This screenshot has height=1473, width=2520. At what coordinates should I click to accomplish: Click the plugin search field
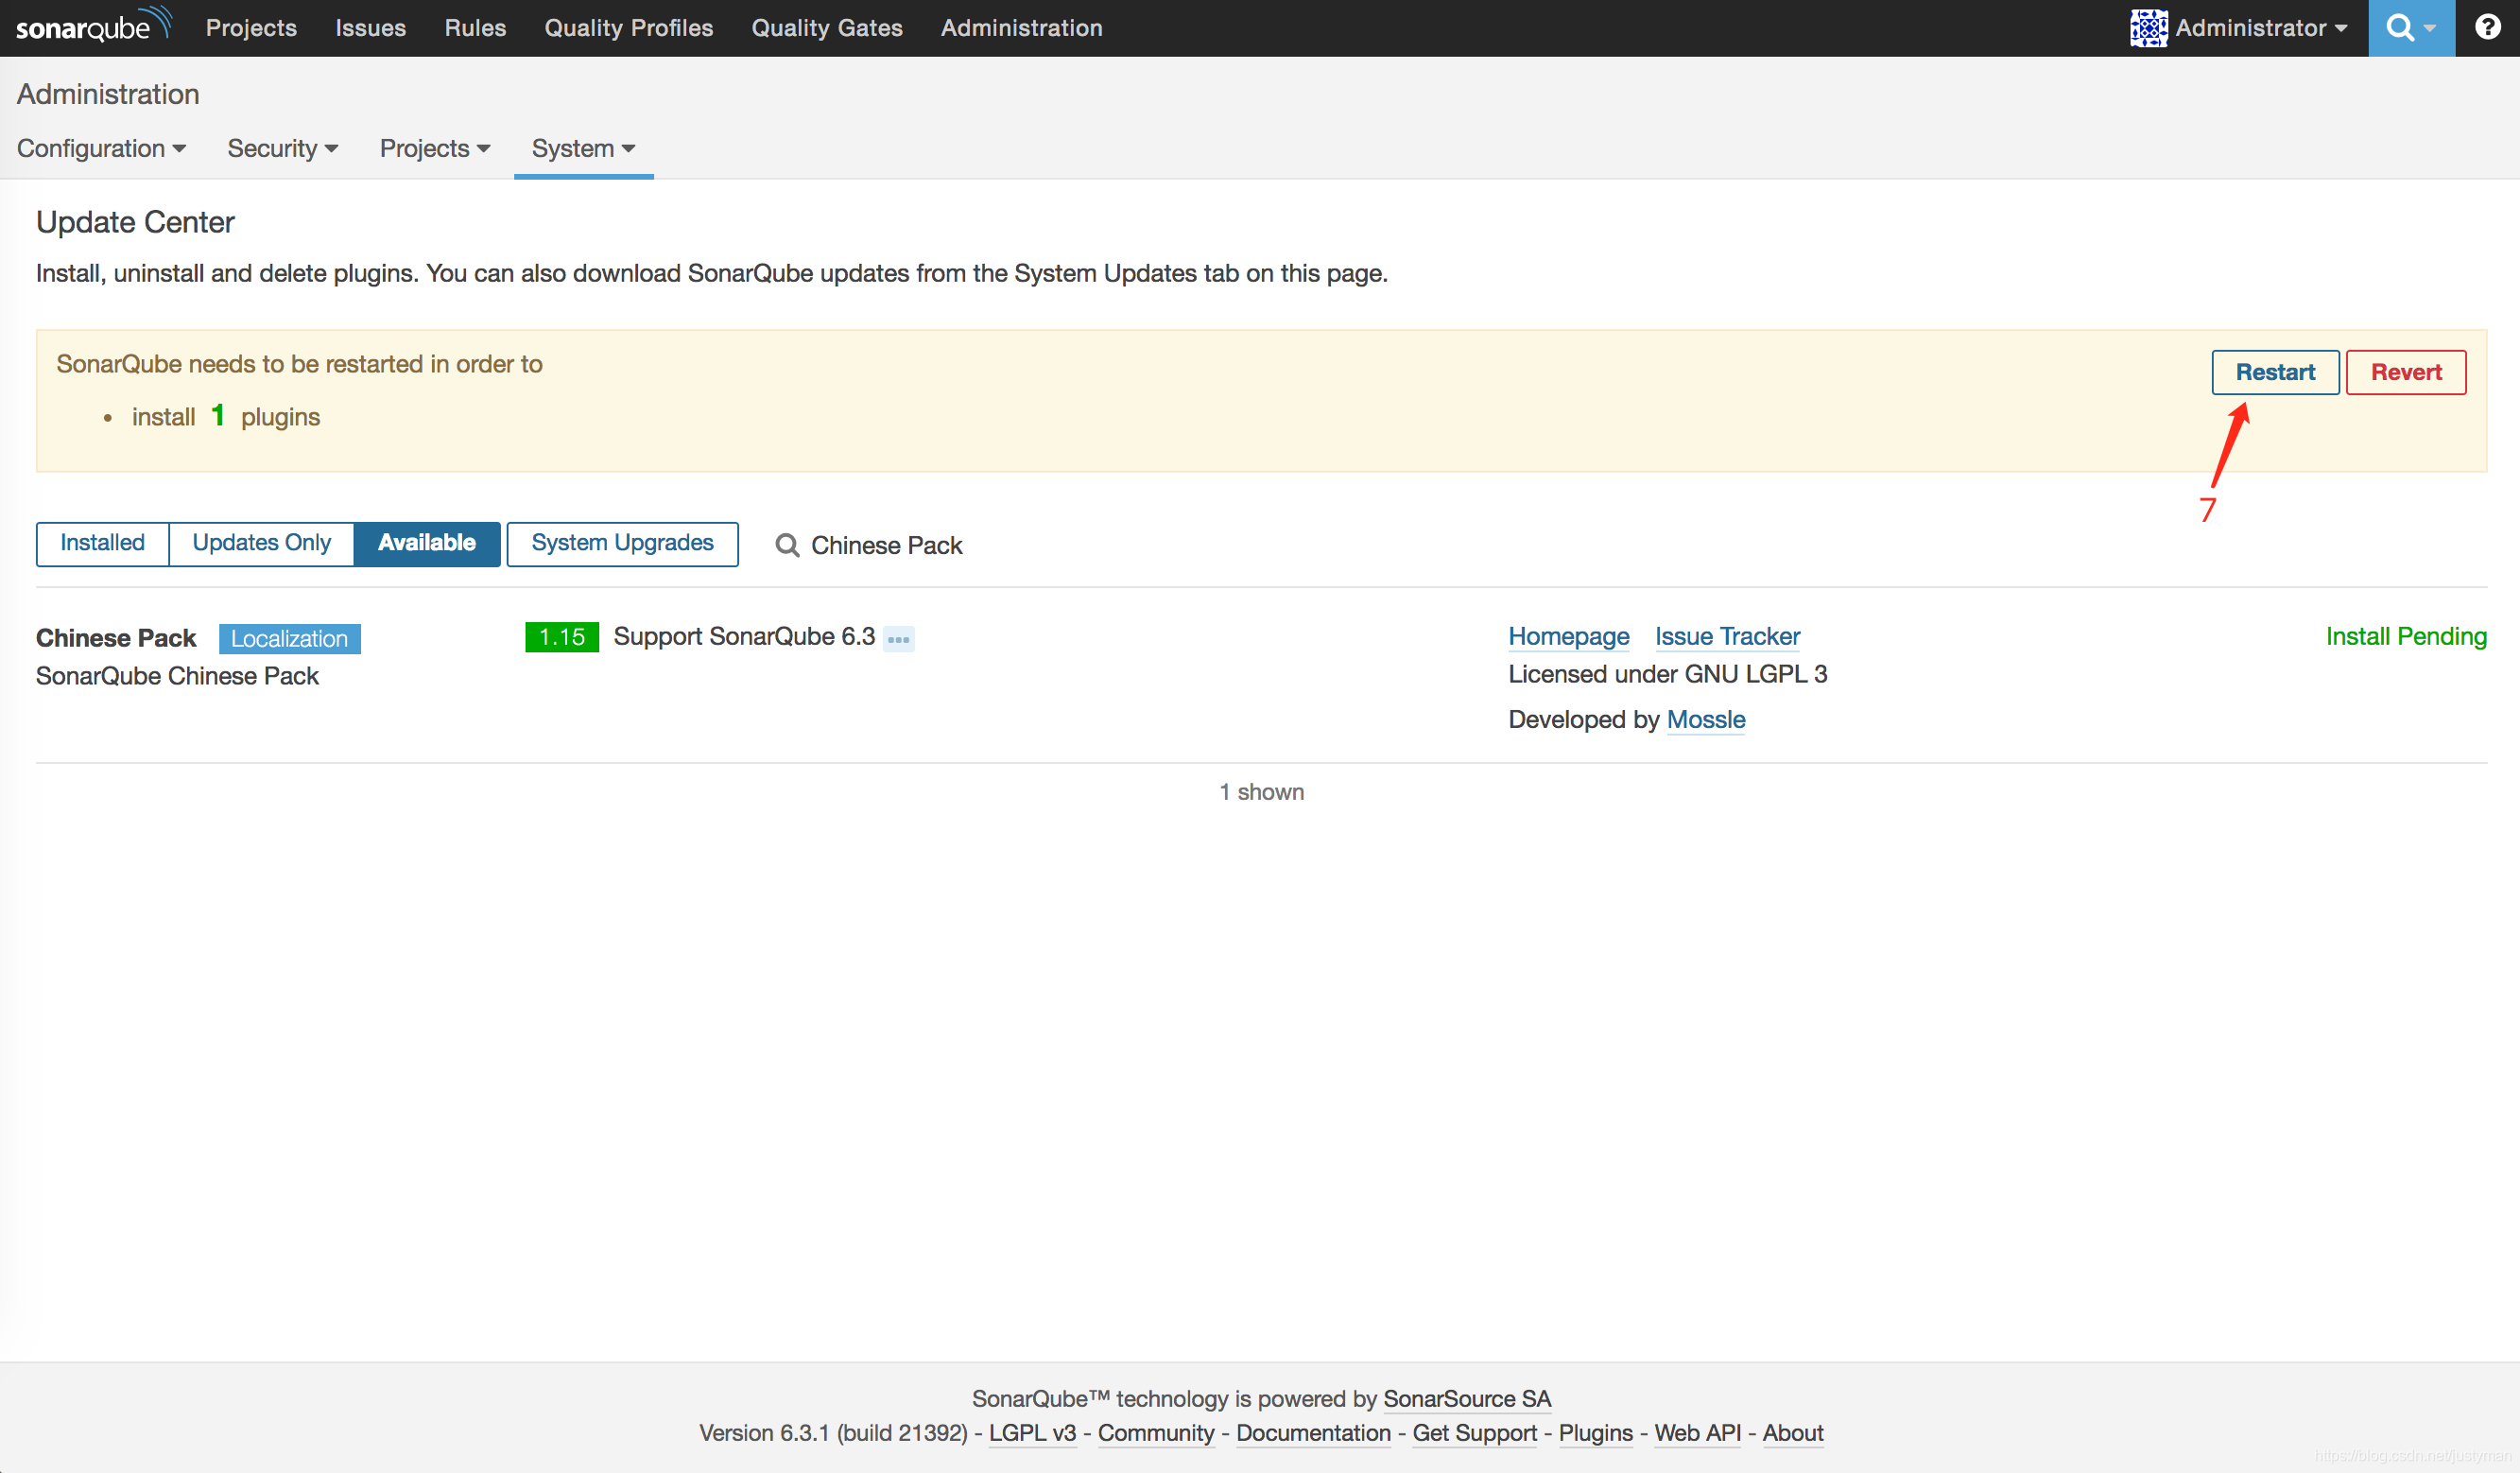[x=886, y=545]
